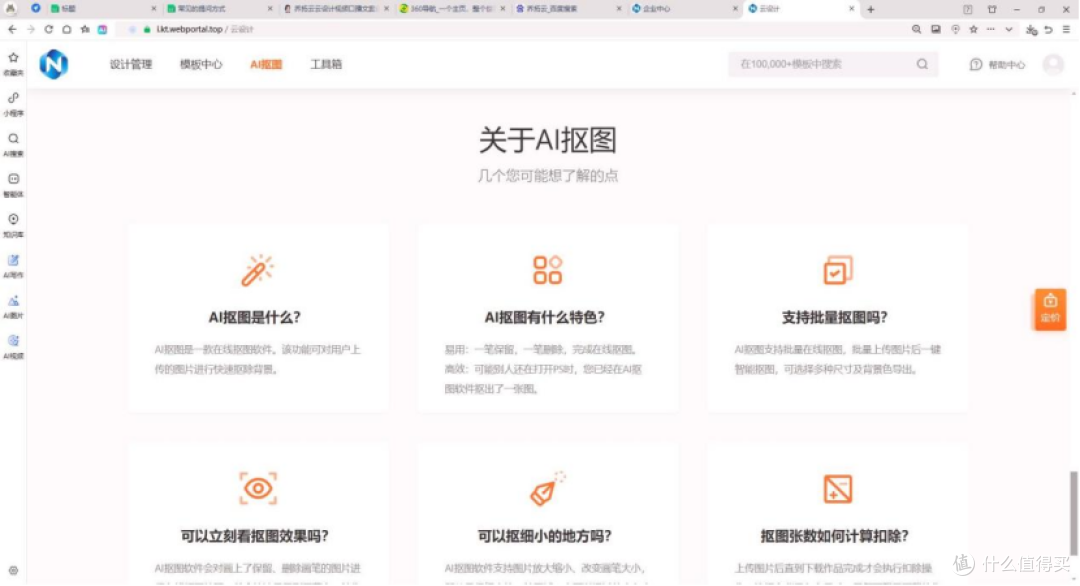Click the 支持批量抠图吗? card heading
Image resolution: width=1080 pixels, height=586 pixels.
(835, 317)
